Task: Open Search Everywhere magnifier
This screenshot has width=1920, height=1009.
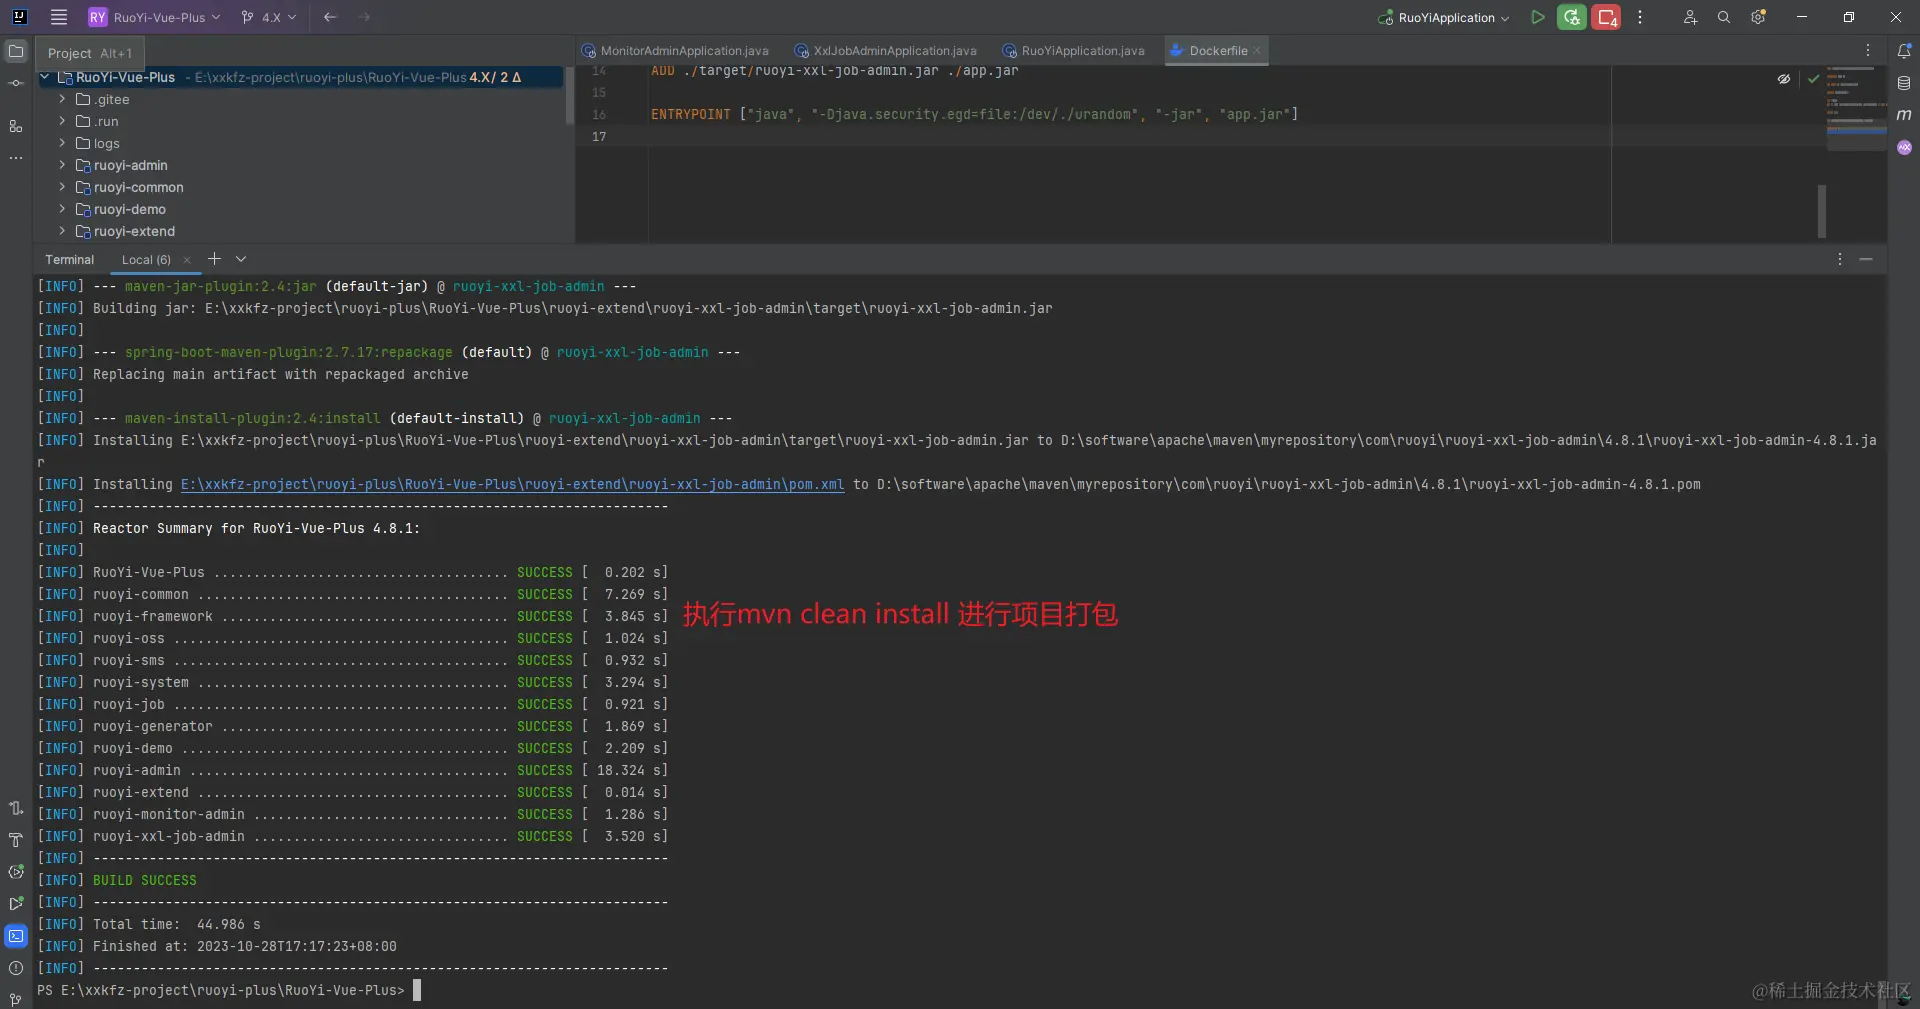Action: pos(1724,17)
